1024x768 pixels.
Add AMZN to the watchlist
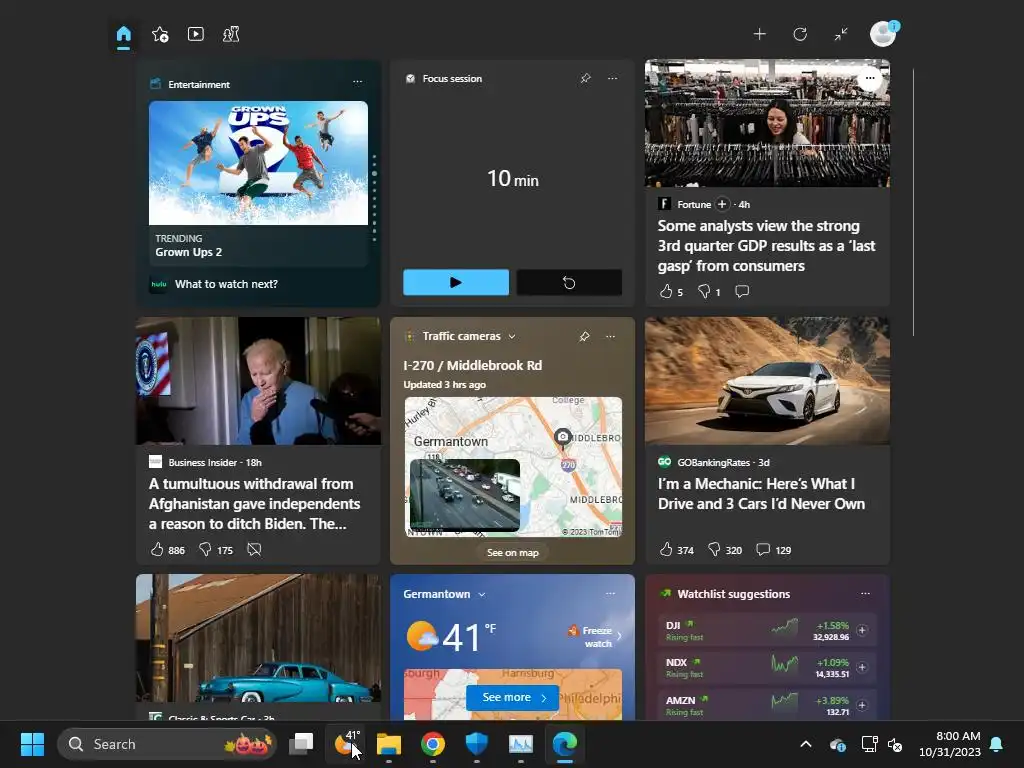point(862,705)
